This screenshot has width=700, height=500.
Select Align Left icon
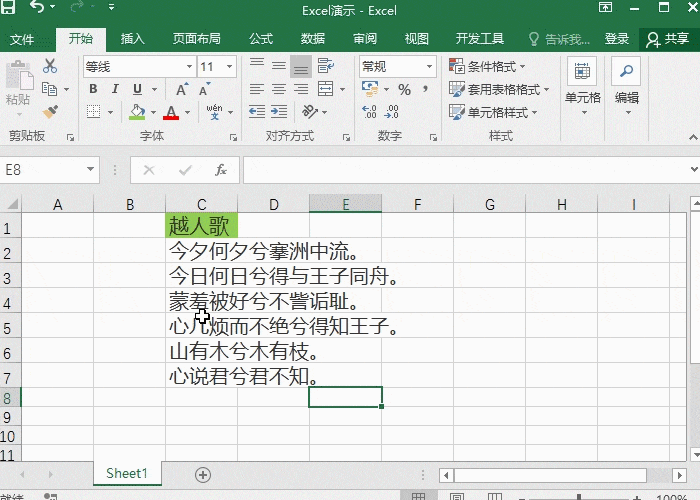pyautogui.click(x=257, y=89)
